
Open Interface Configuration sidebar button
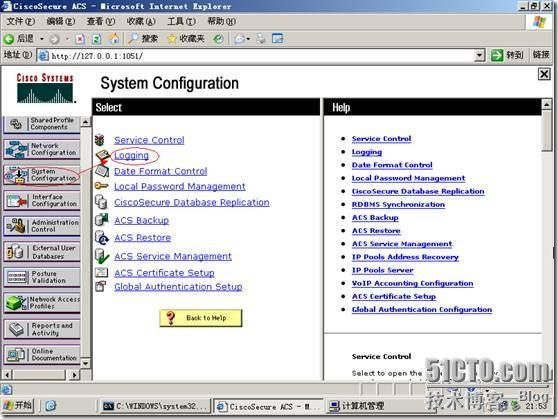pos(42,200)
